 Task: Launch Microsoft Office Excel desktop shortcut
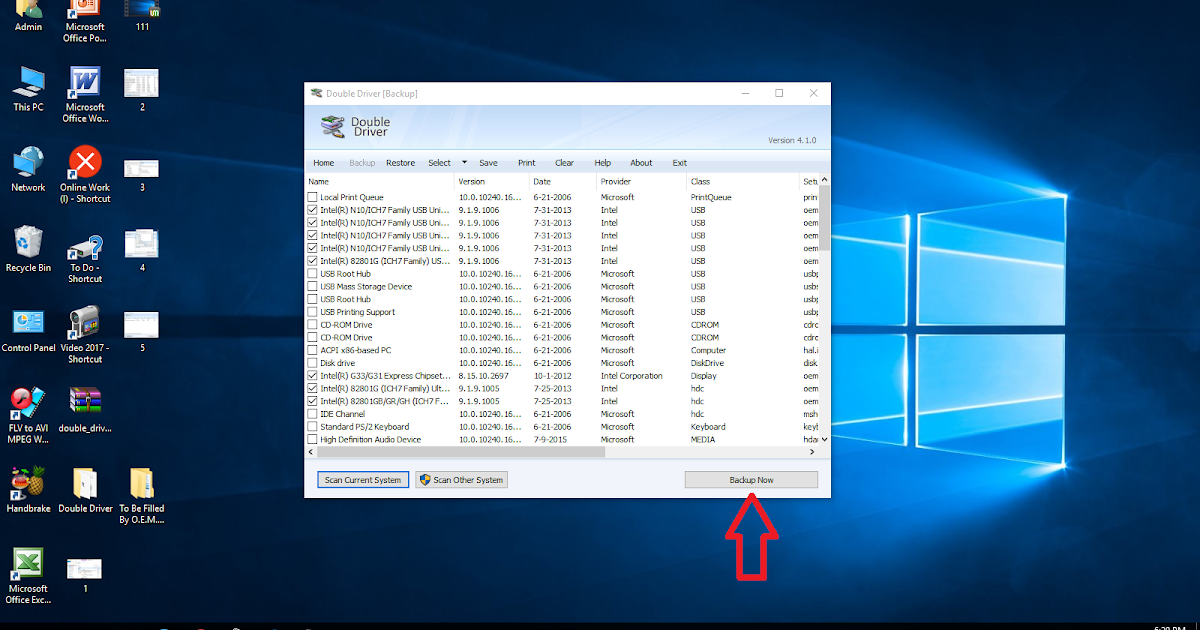[28, 576]
